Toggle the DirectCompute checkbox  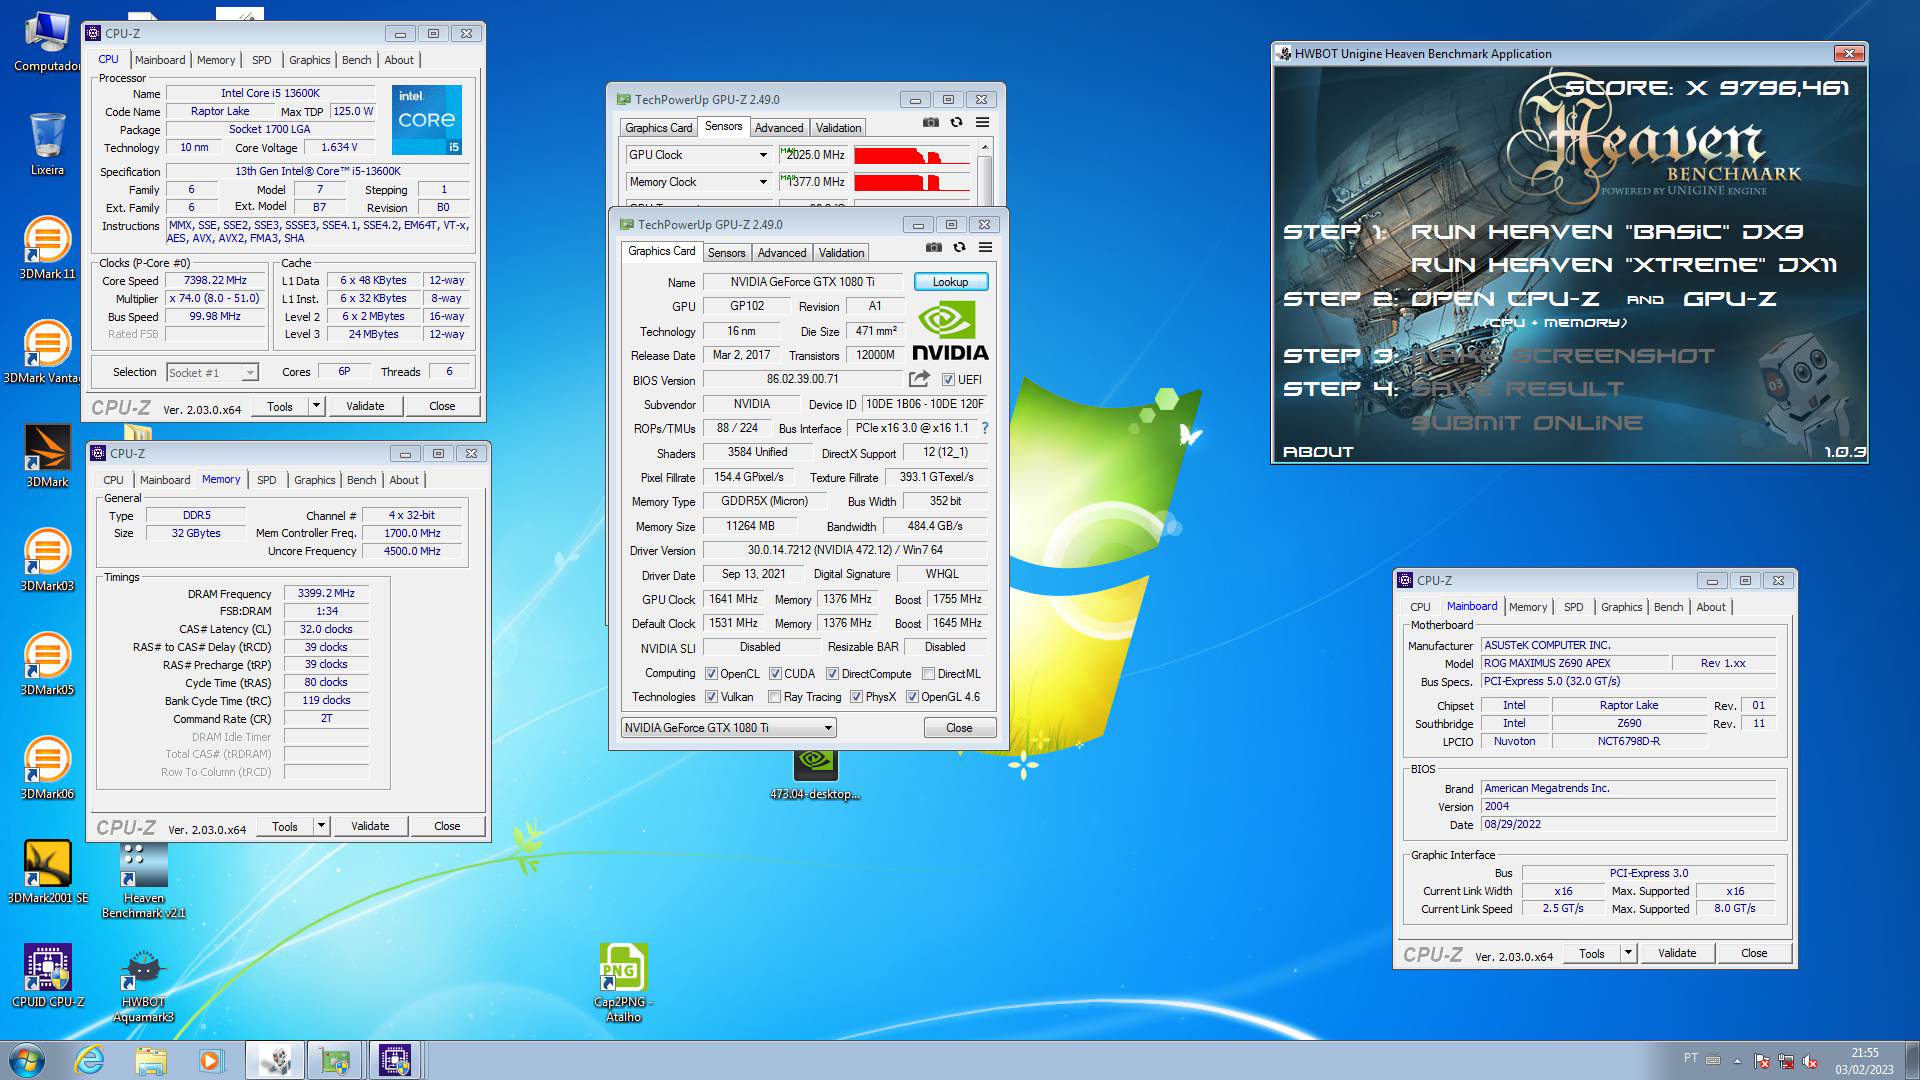point(832,674)
